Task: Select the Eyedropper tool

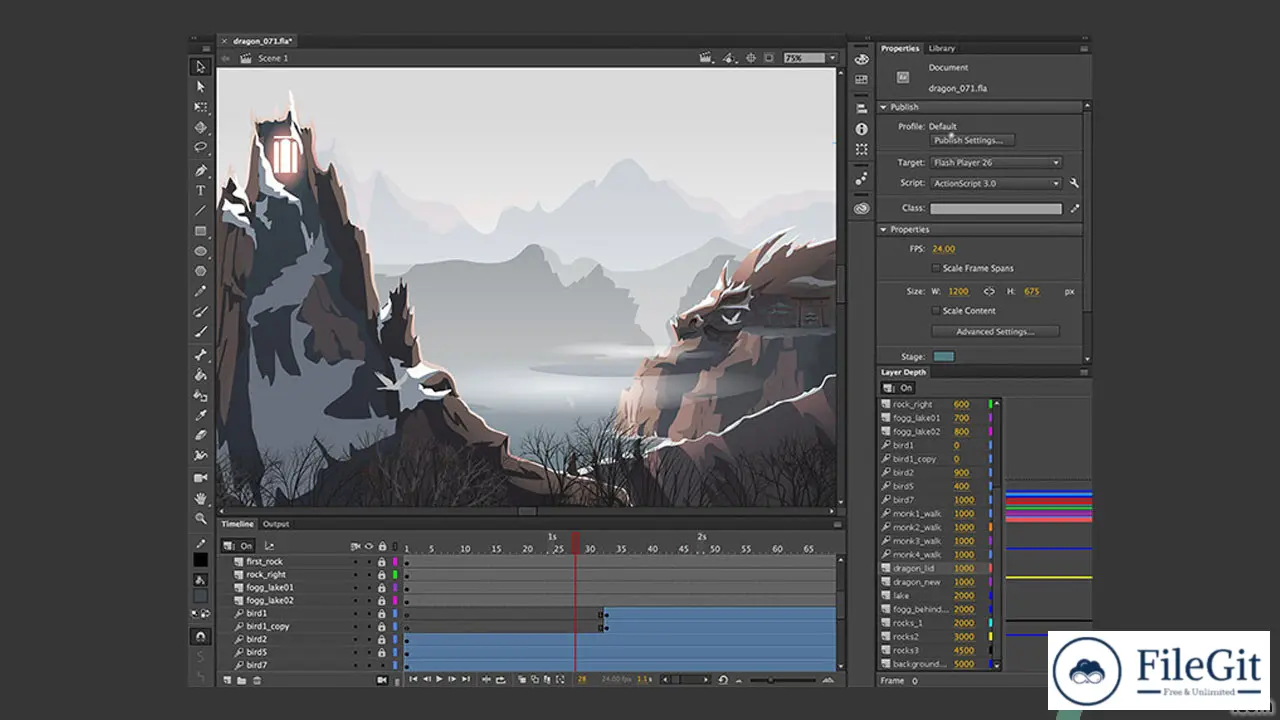Action: [x=200, y=415]
